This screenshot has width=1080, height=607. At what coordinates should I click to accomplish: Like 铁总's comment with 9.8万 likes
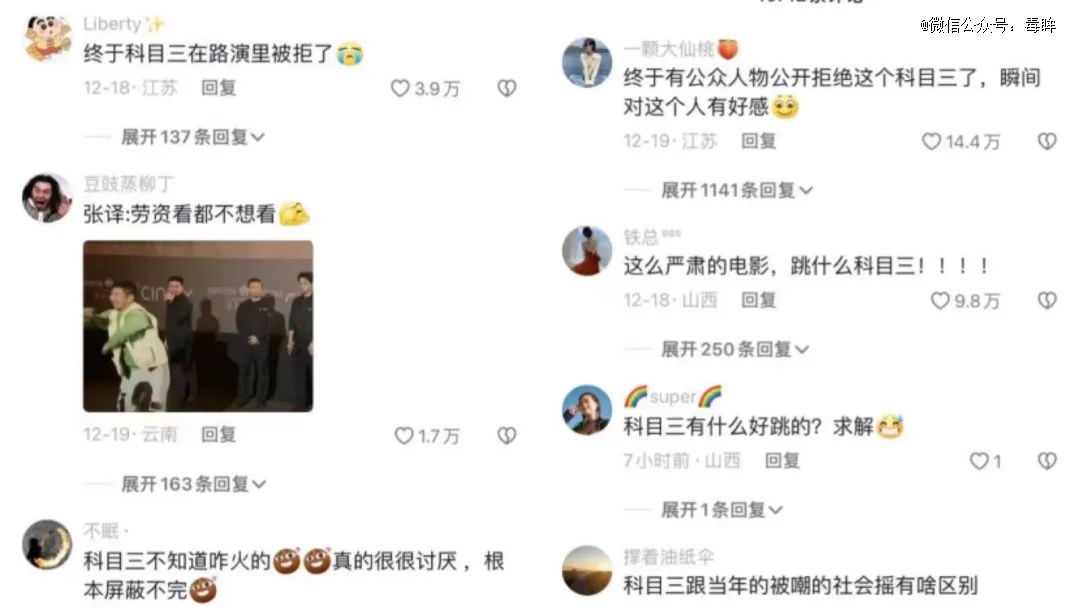(x=940, y=300)
